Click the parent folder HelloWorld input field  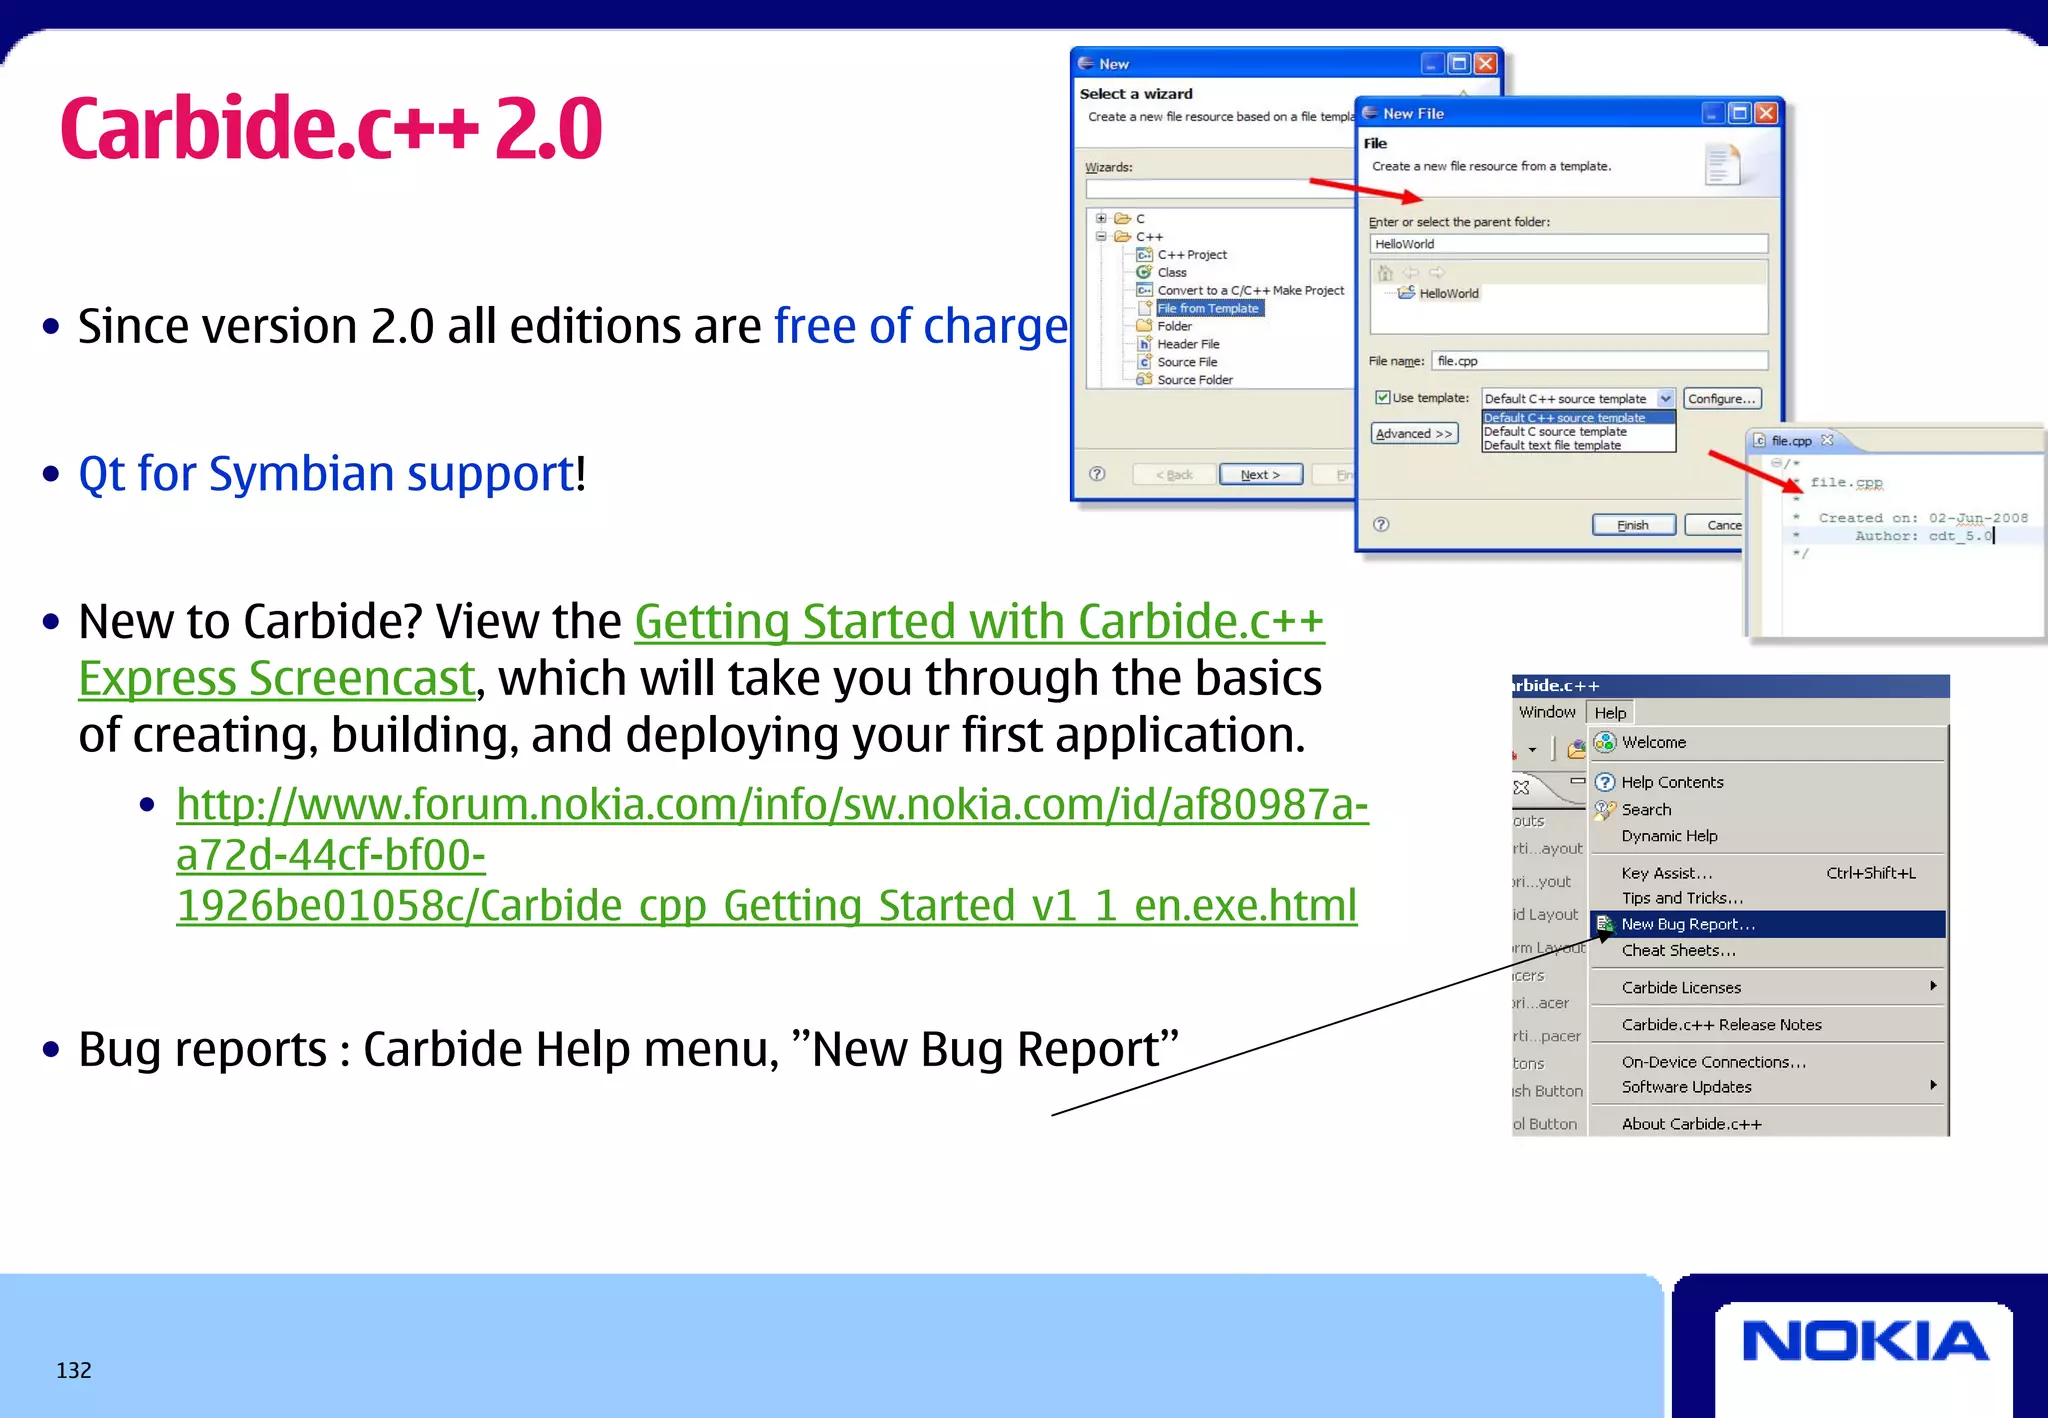(1568, 244)
